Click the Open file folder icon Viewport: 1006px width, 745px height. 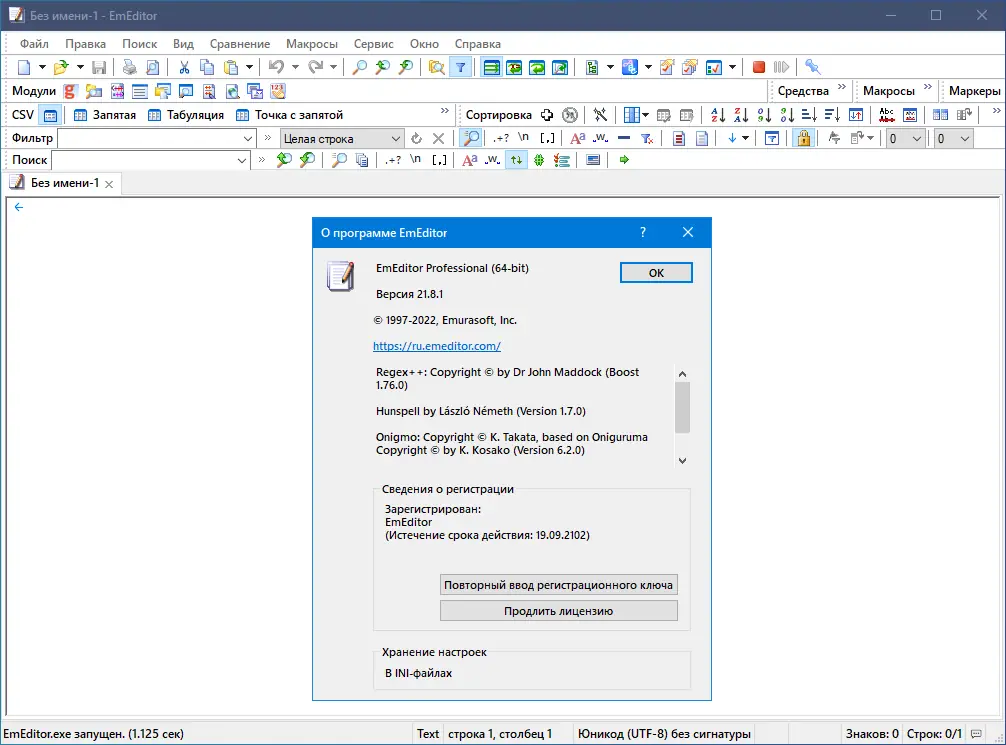coord(61,67)
